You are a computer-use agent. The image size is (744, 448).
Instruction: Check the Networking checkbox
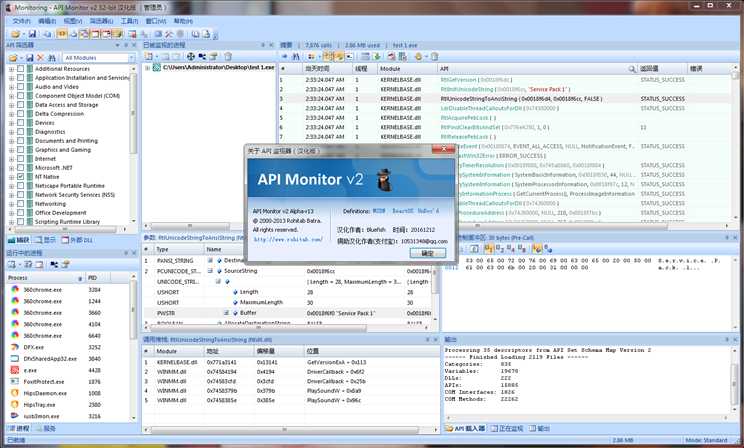20,204
